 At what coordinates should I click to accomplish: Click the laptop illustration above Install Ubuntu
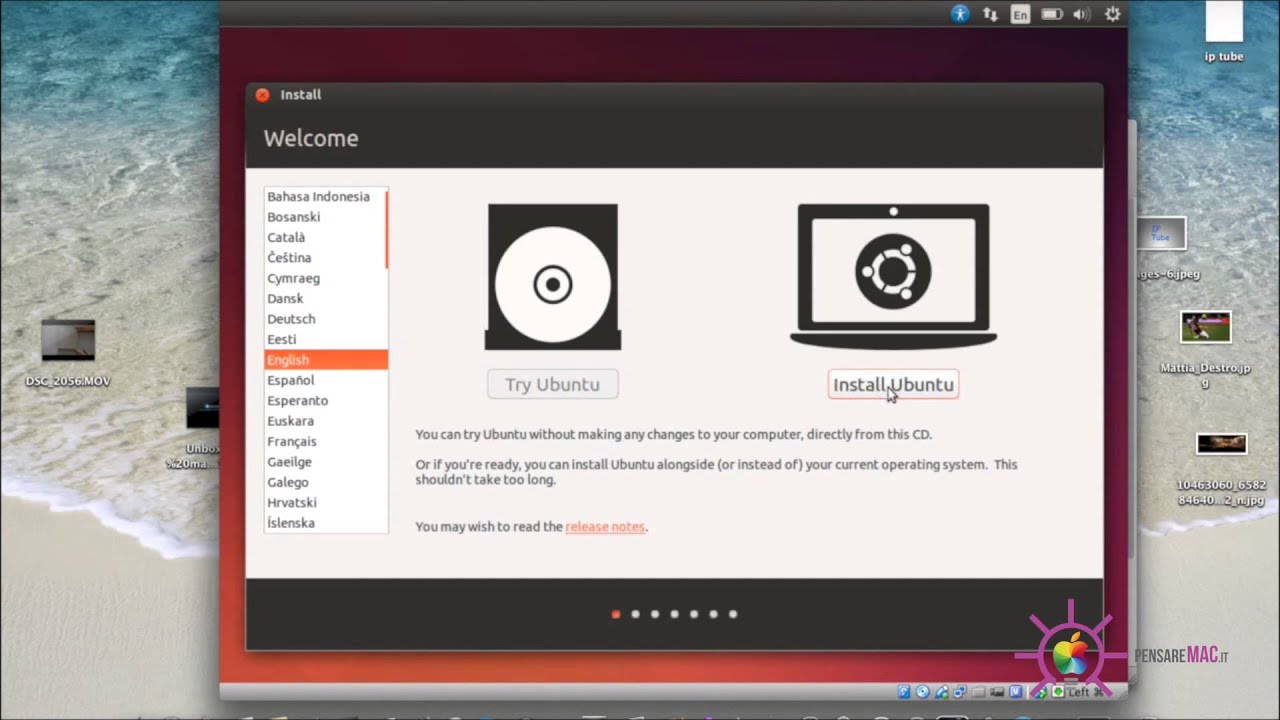(893, 276)
